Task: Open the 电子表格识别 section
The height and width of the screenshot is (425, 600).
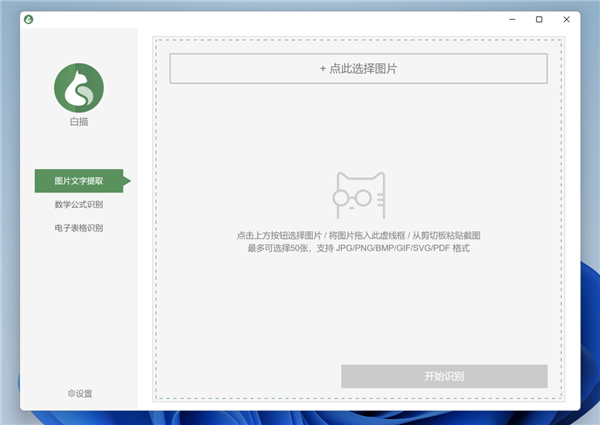Action: [79, 228]
